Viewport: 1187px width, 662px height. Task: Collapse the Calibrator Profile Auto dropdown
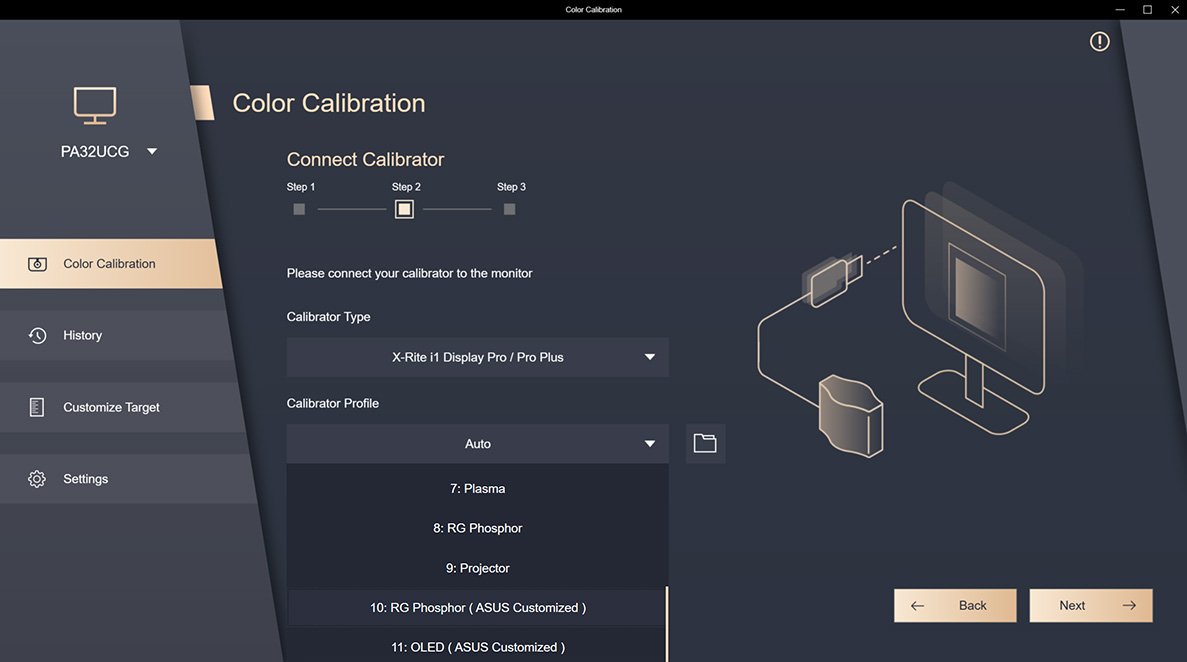pyautogui.click(x=478, y=444)
